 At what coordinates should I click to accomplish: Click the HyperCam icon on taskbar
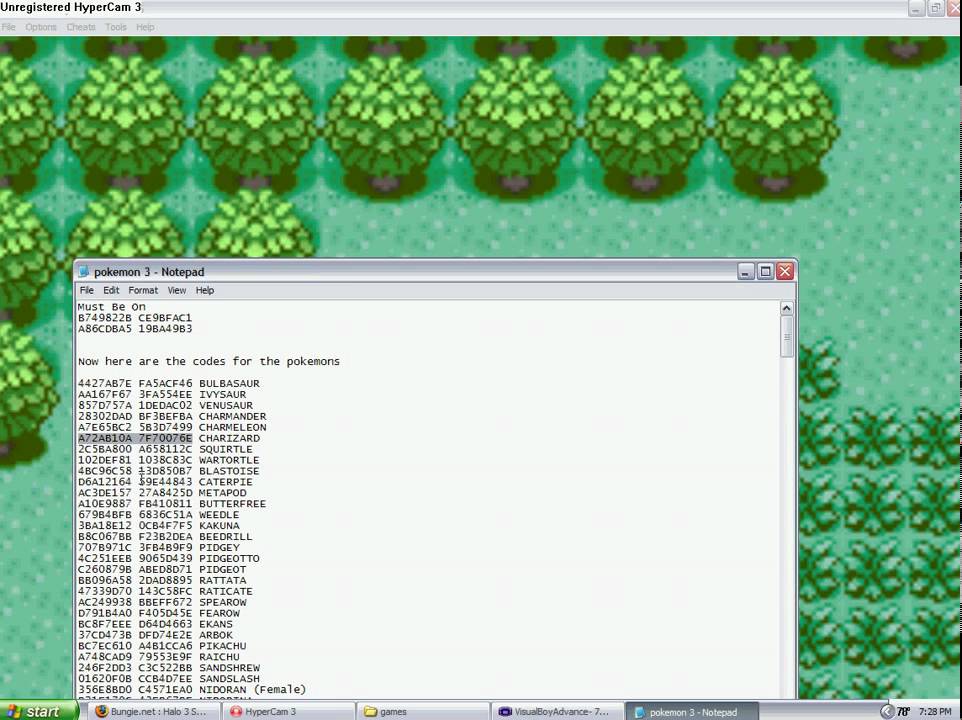tap(236, 711)
